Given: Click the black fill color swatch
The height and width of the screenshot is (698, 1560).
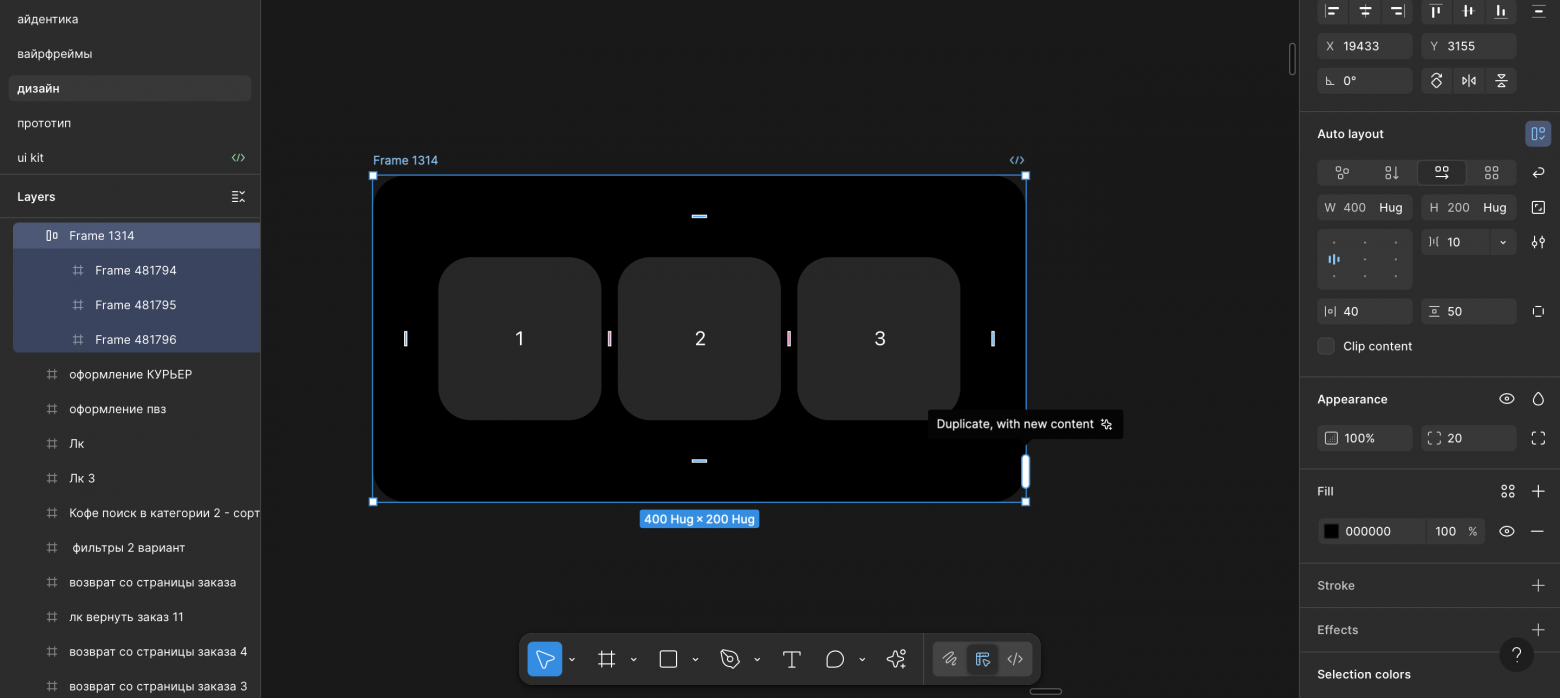Looking at the screenshot, I should tap(1331, 531).
